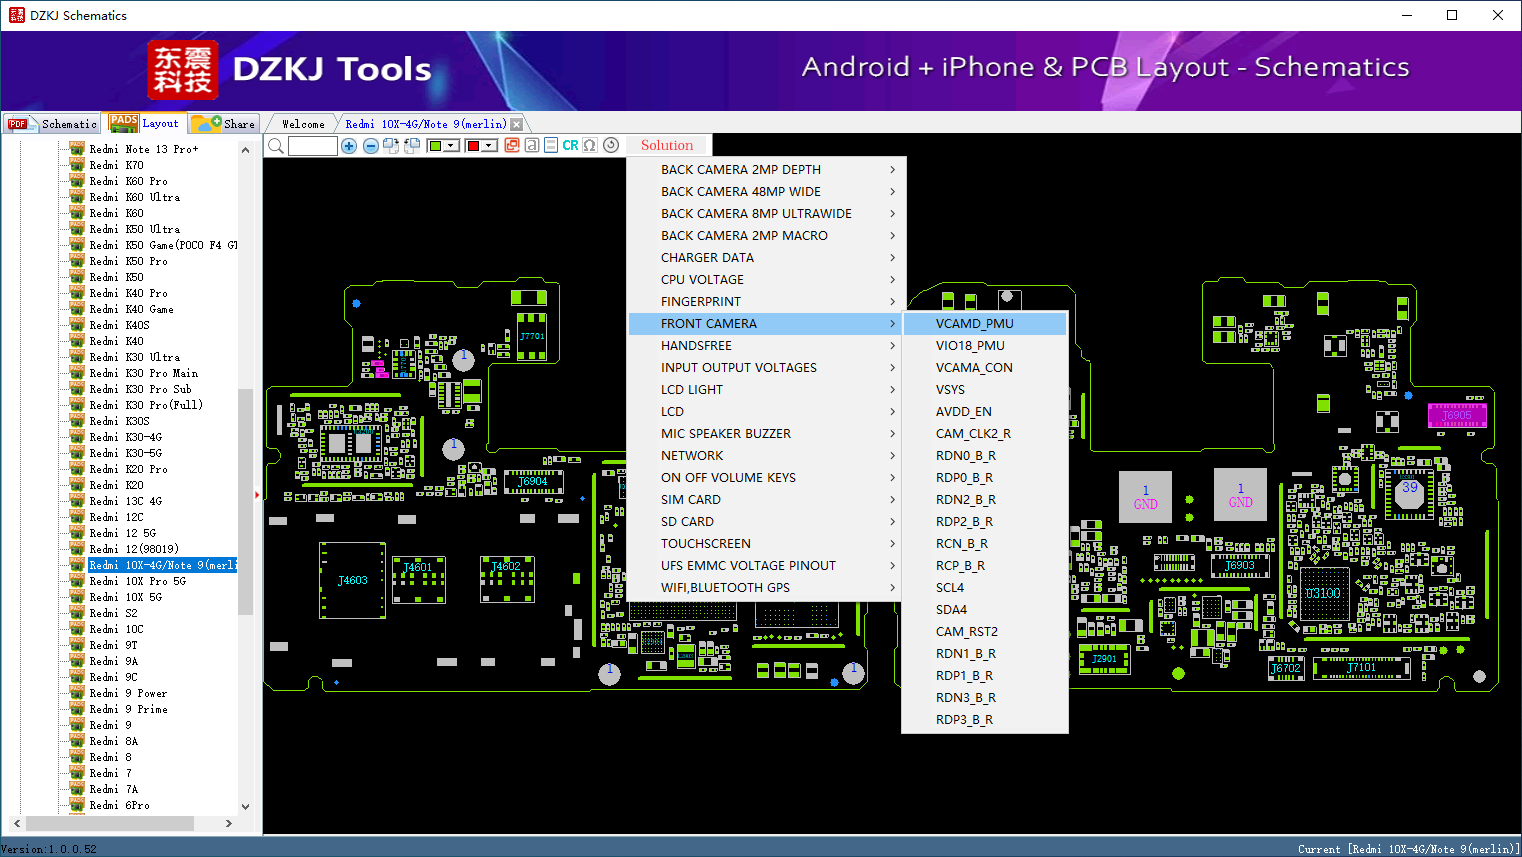Open the Solution menu button
This screenshot has width=1522, height=857.
point(667,145)
